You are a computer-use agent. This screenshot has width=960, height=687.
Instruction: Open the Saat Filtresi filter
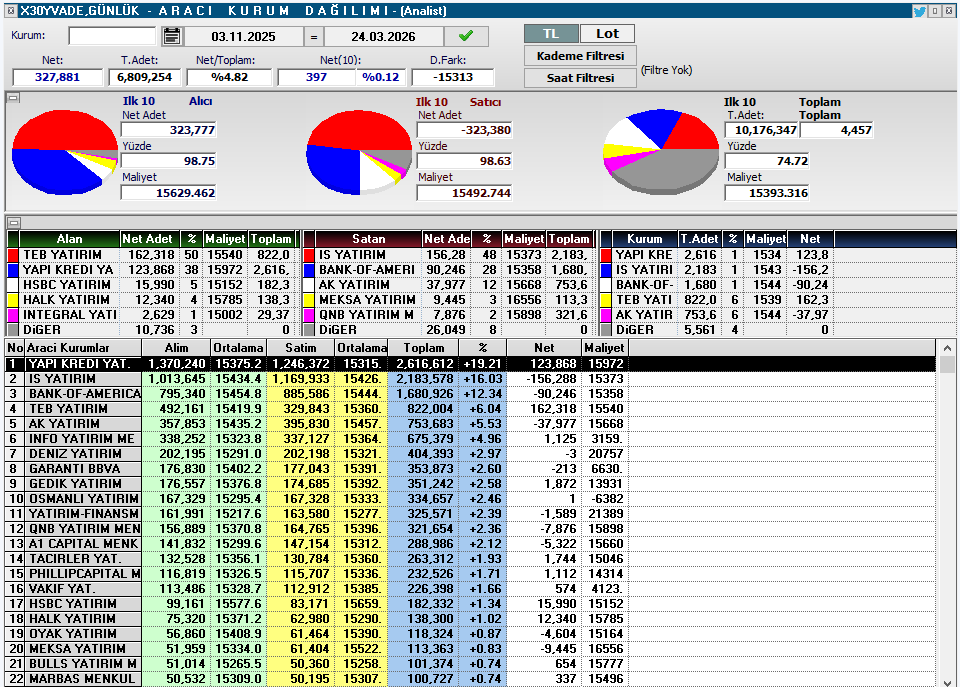tap(580, 78)
